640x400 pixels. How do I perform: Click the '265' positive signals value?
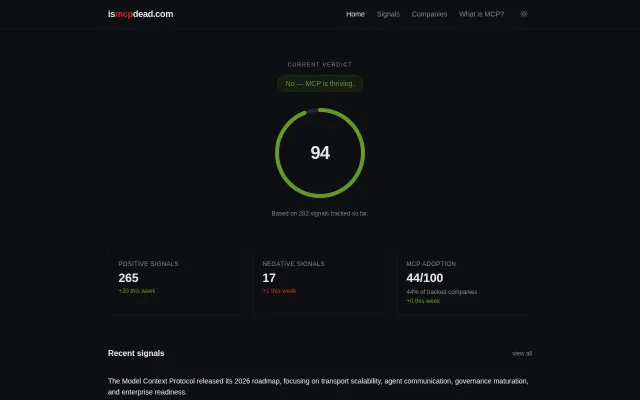[x=128, y=278]
